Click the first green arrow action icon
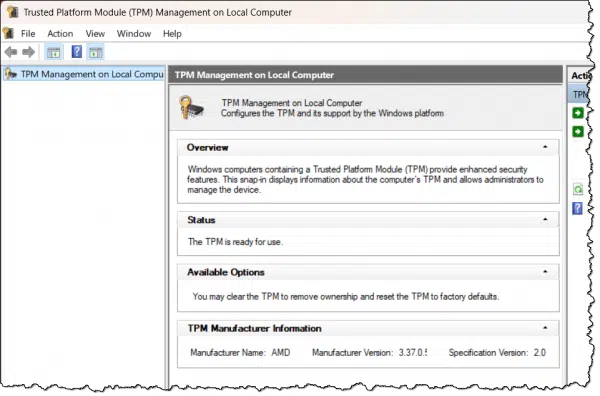The height and width of the screenshot is (396, 600). coord(578,113)
